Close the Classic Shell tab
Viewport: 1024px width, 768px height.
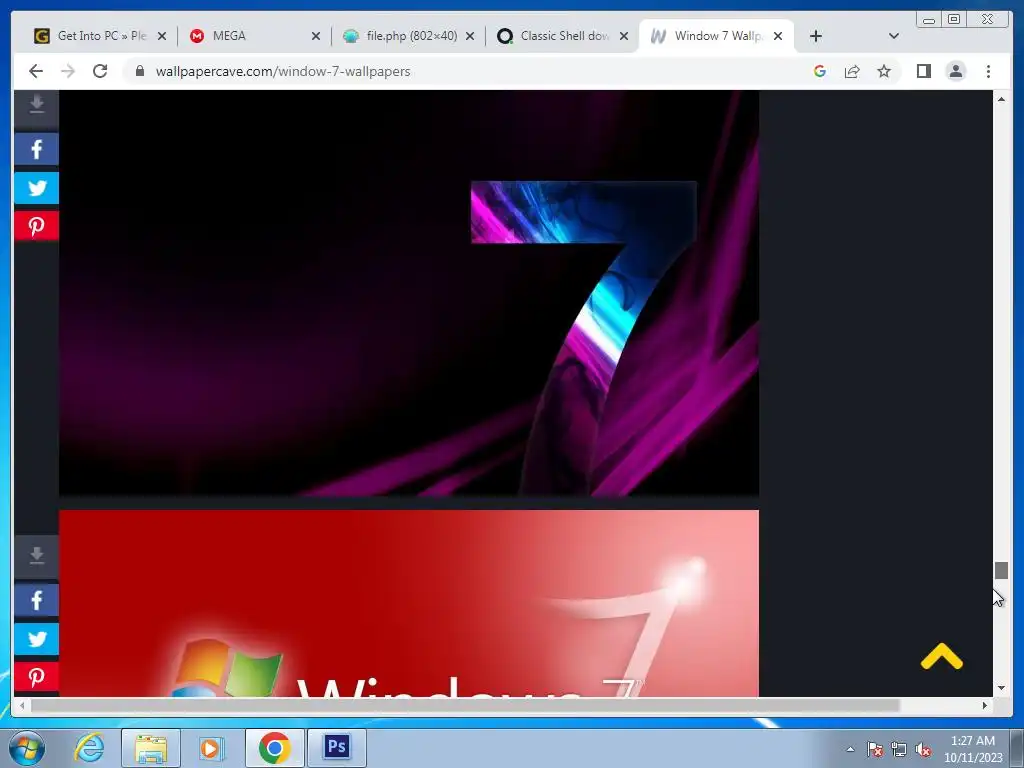coord(624,36)
